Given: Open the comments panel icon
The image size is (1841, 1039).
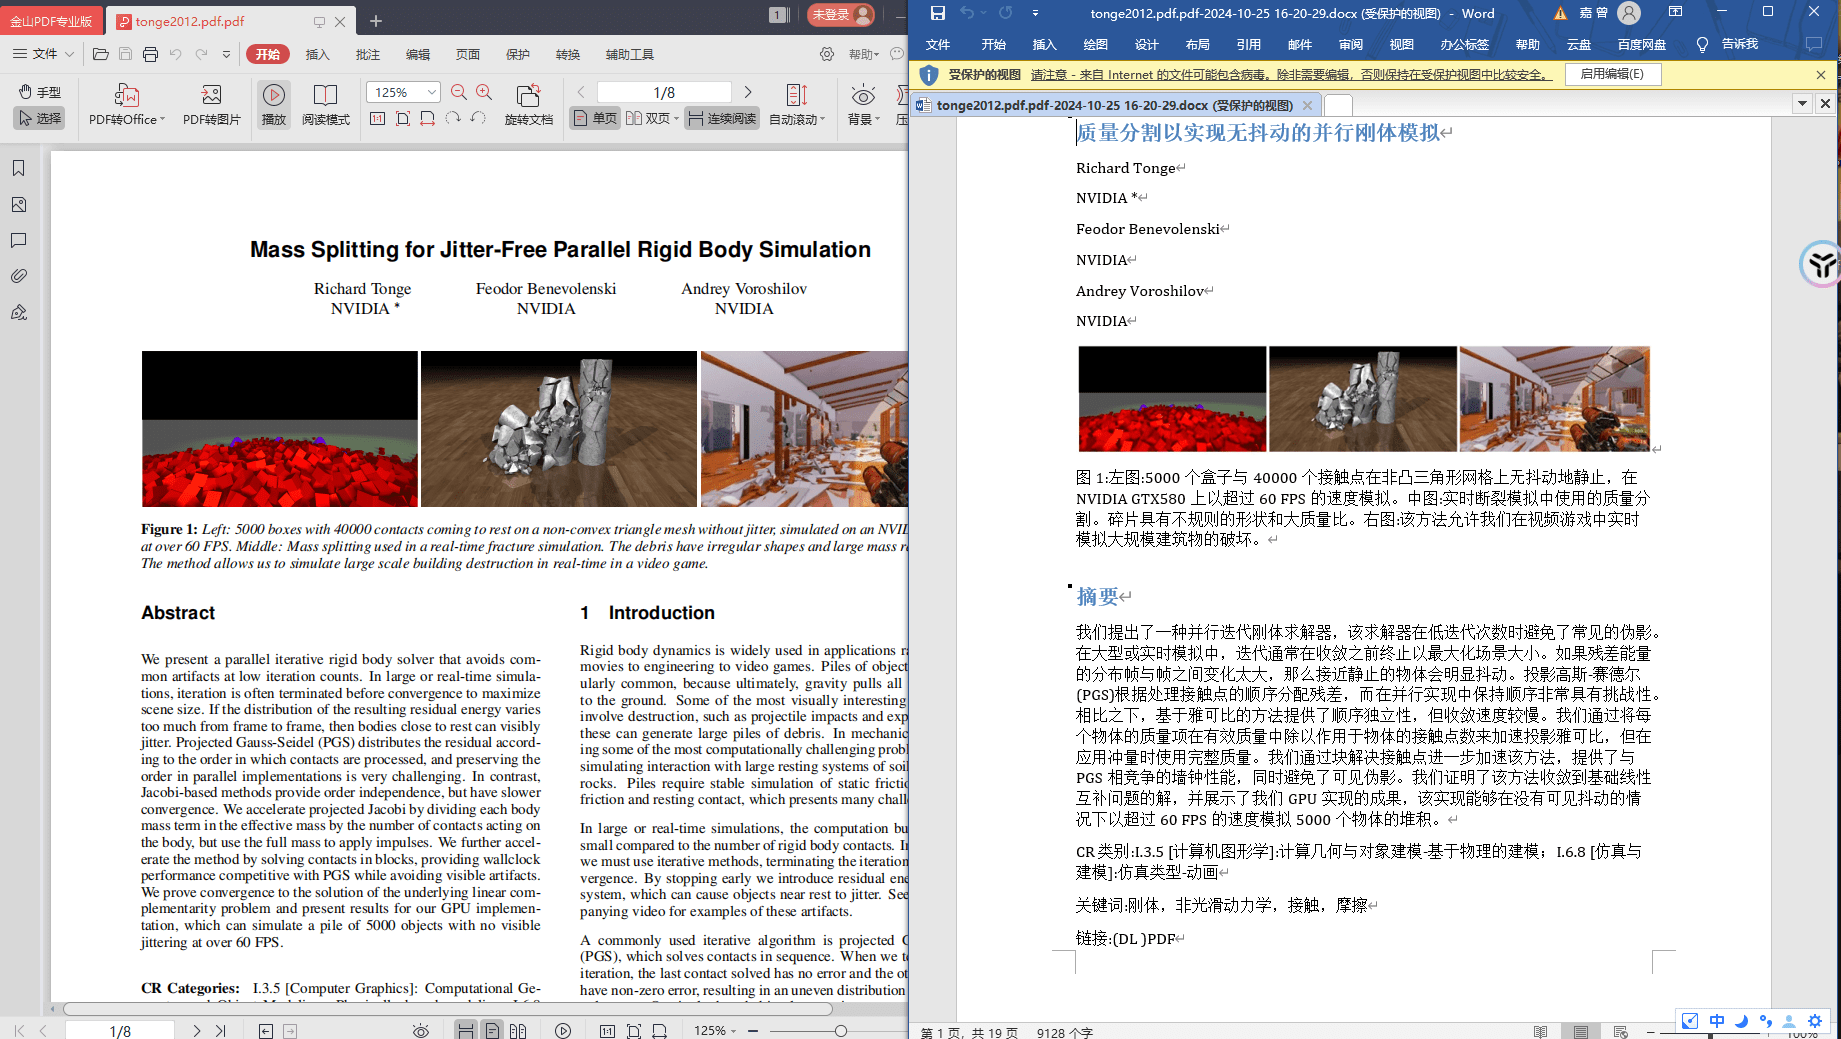Looking at the screenshot, I should point(18,240).
